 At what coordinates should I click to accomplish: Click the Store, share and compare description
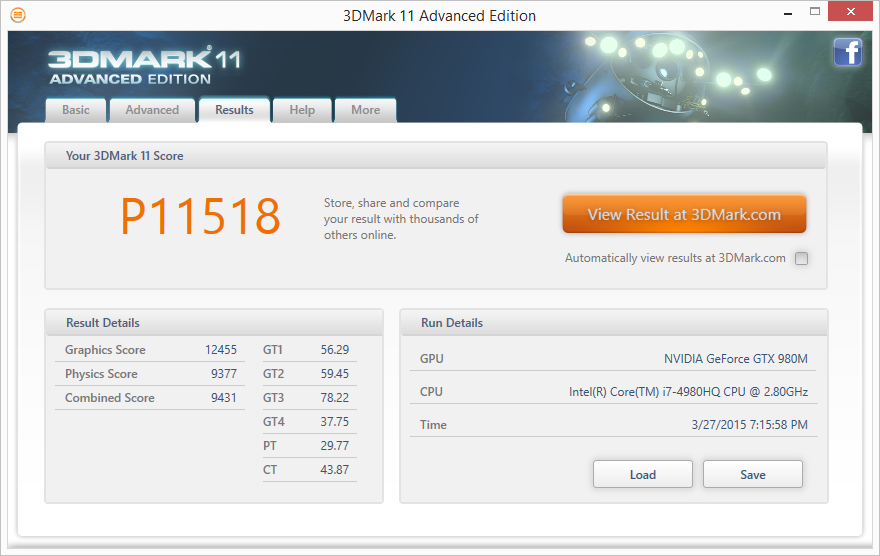click(x=401, y=219)
